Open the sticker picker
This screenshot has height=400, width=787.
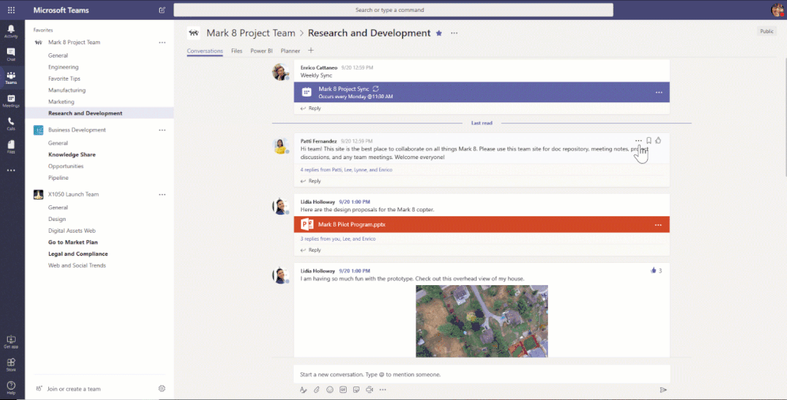coord(356,389)
